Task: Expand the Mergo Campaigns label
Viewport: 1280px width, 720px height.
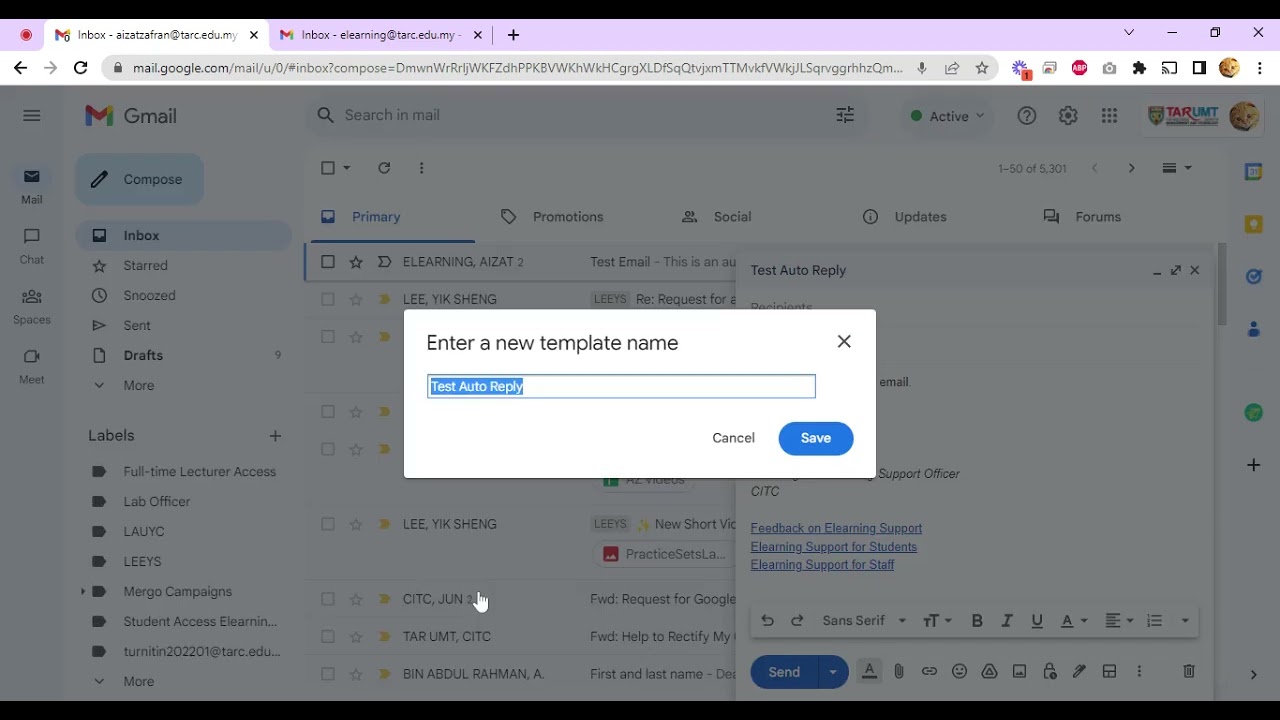Action: pyautogui.click(x=83, y=592)
